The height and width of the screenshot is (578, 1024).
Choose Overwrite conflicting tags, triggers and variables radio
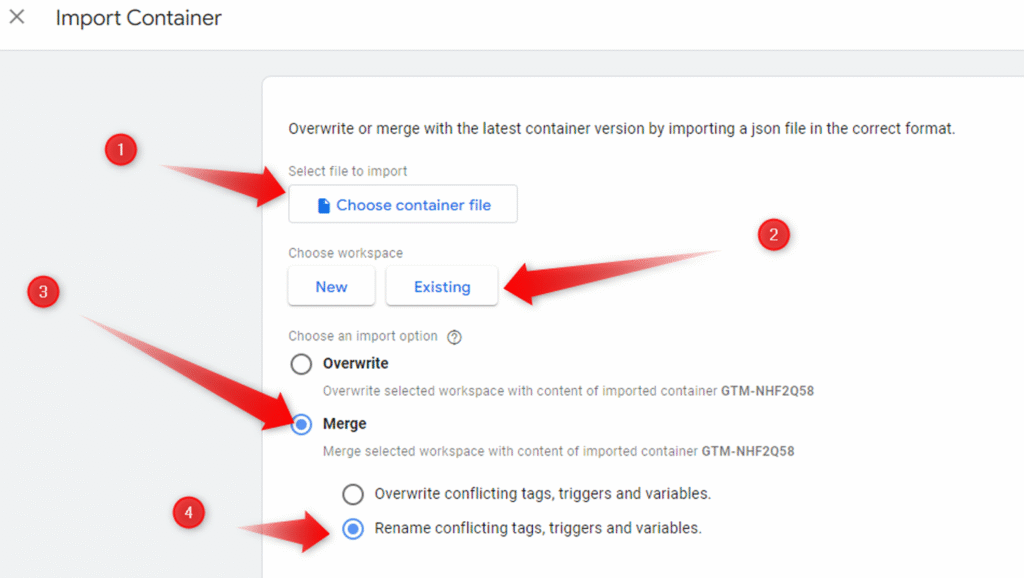tap(353, 494)
